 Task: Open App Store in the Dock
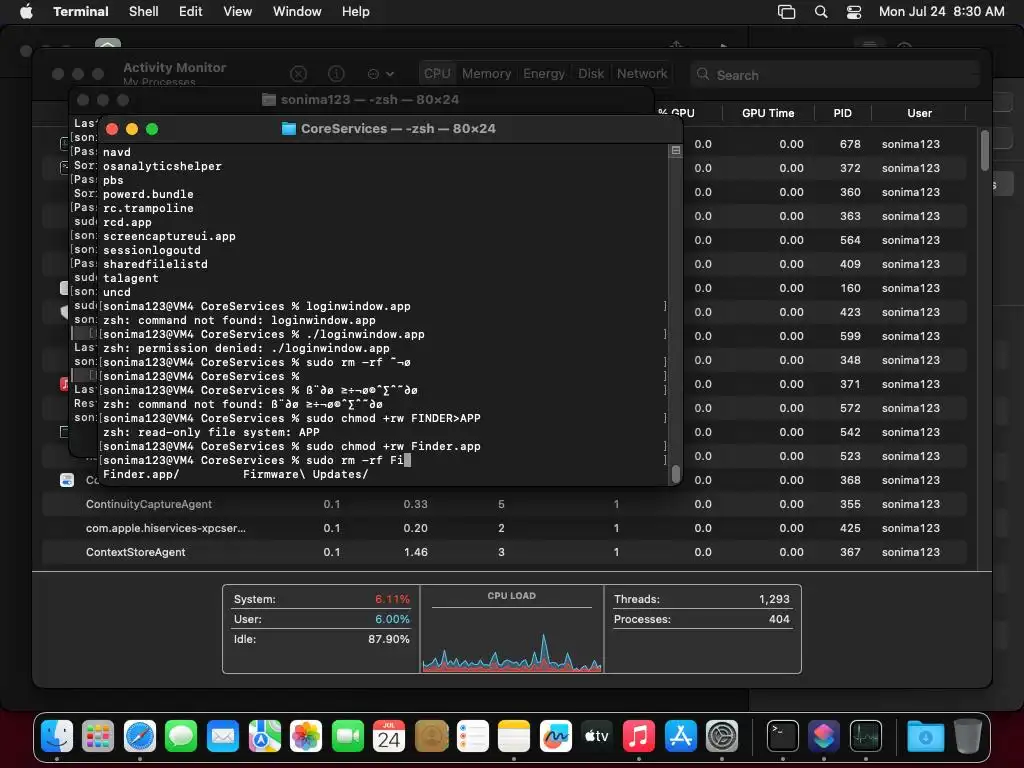pyautogui.click(x=680, y=737)
